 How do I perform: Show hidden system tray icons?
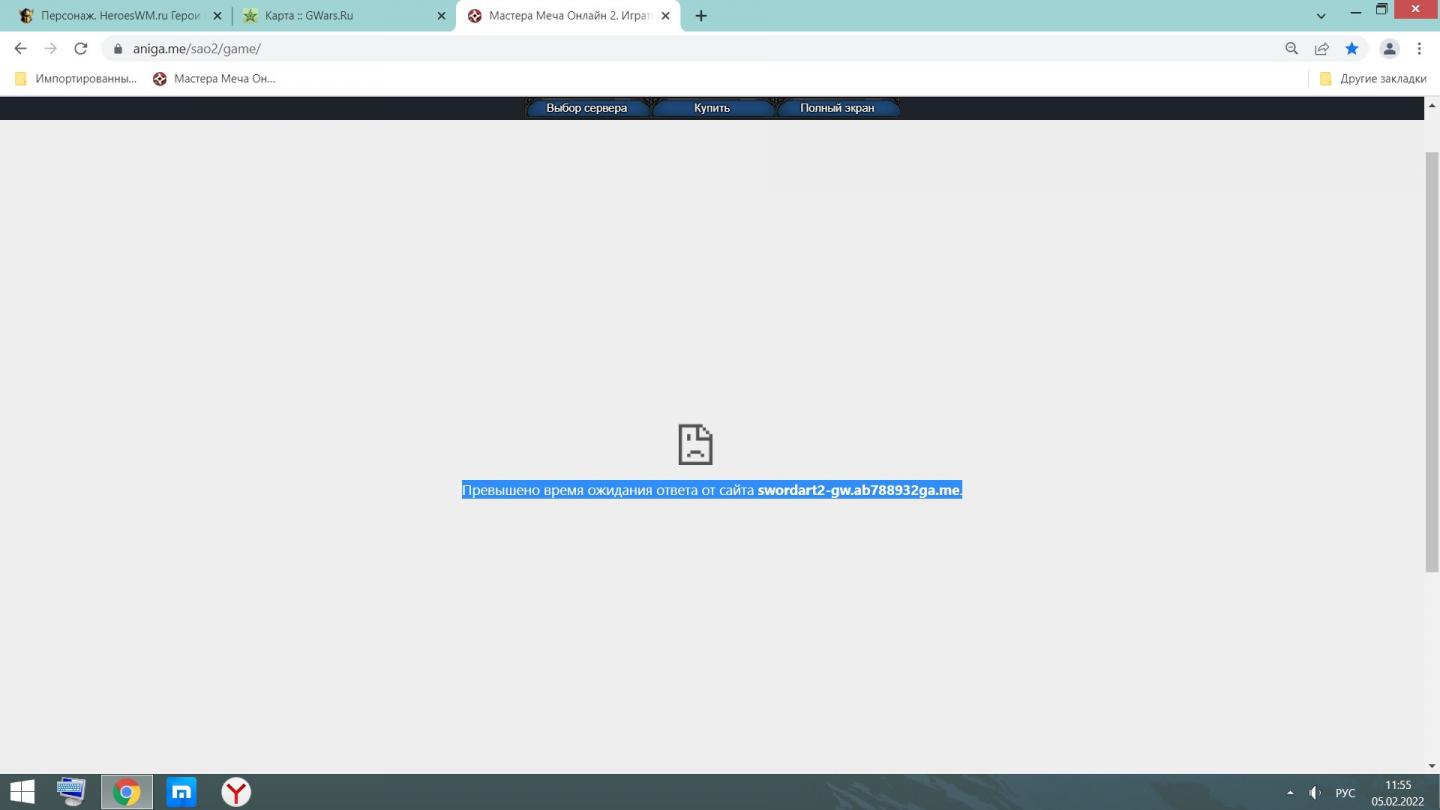click(1290, 793)
